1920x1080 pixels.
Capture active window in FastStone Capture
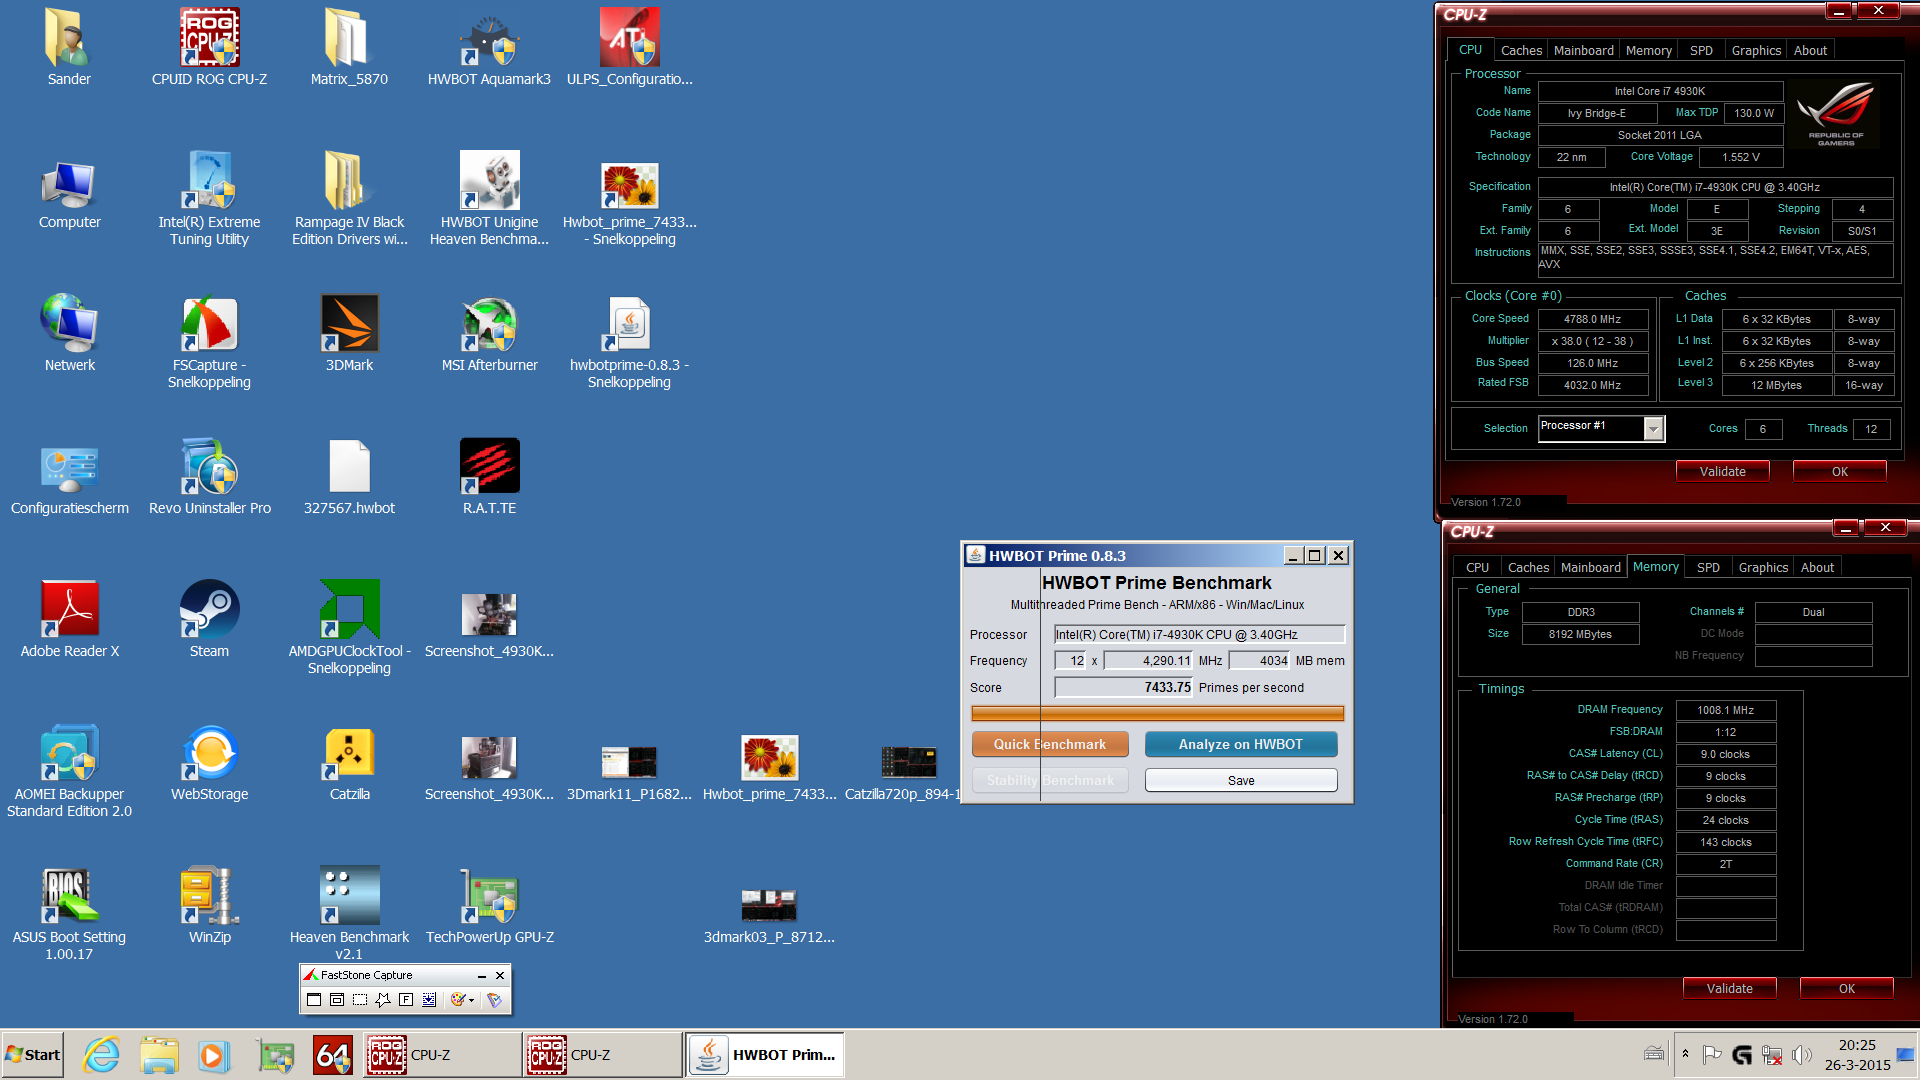point(314,999)
